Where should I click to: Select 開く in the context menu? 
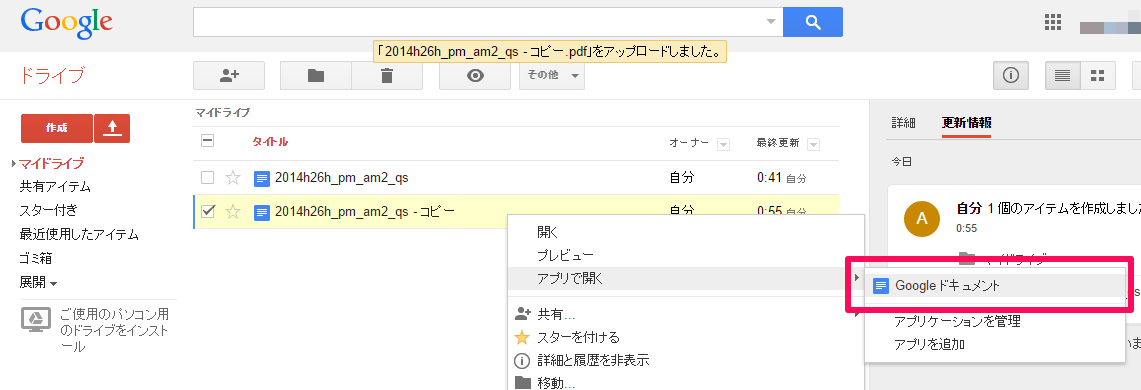(x=548, y=232)
